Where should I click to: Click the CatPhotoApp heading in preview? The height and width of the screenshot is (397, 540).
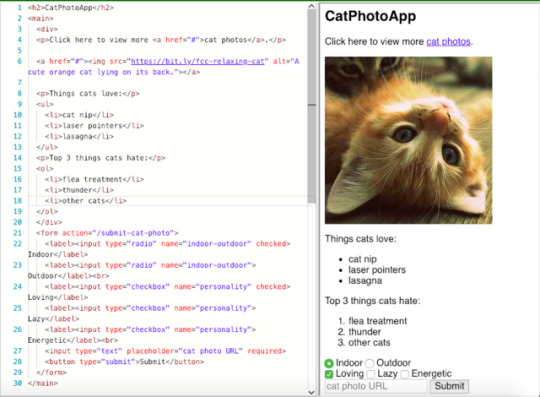(371, 16)
